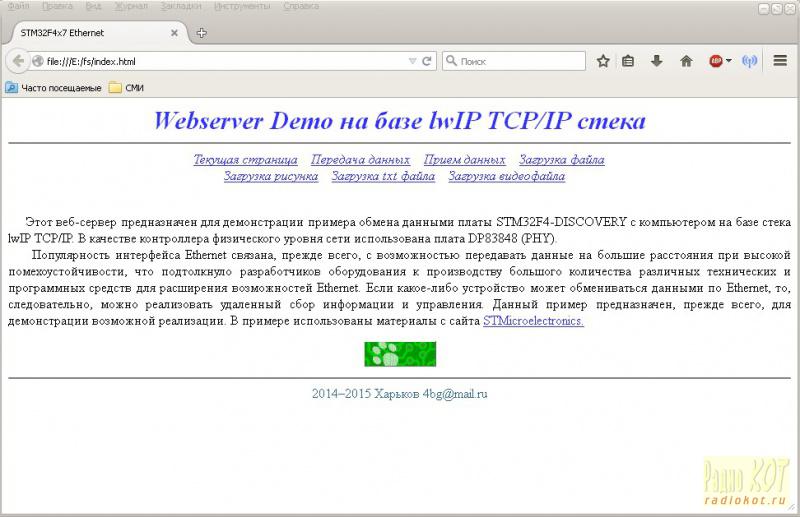Reload the page with the refresh icon
The height and width of the screenshot is (517, 800).
[x=428, y=61]
